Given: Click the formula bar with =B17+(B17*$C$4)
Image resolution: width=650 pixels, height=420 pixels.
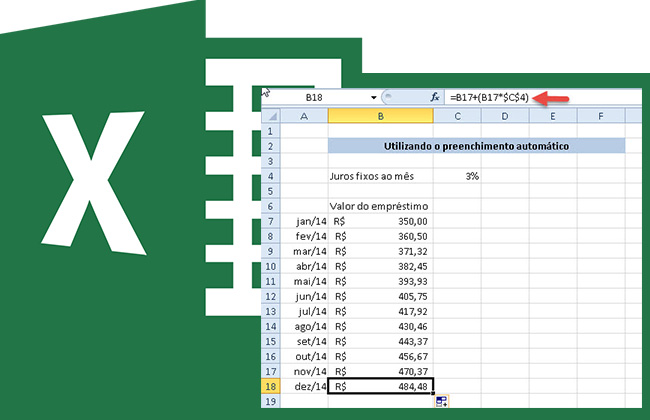Looking at the screenshot, I should pyautogui.click(x=543, y=97).
